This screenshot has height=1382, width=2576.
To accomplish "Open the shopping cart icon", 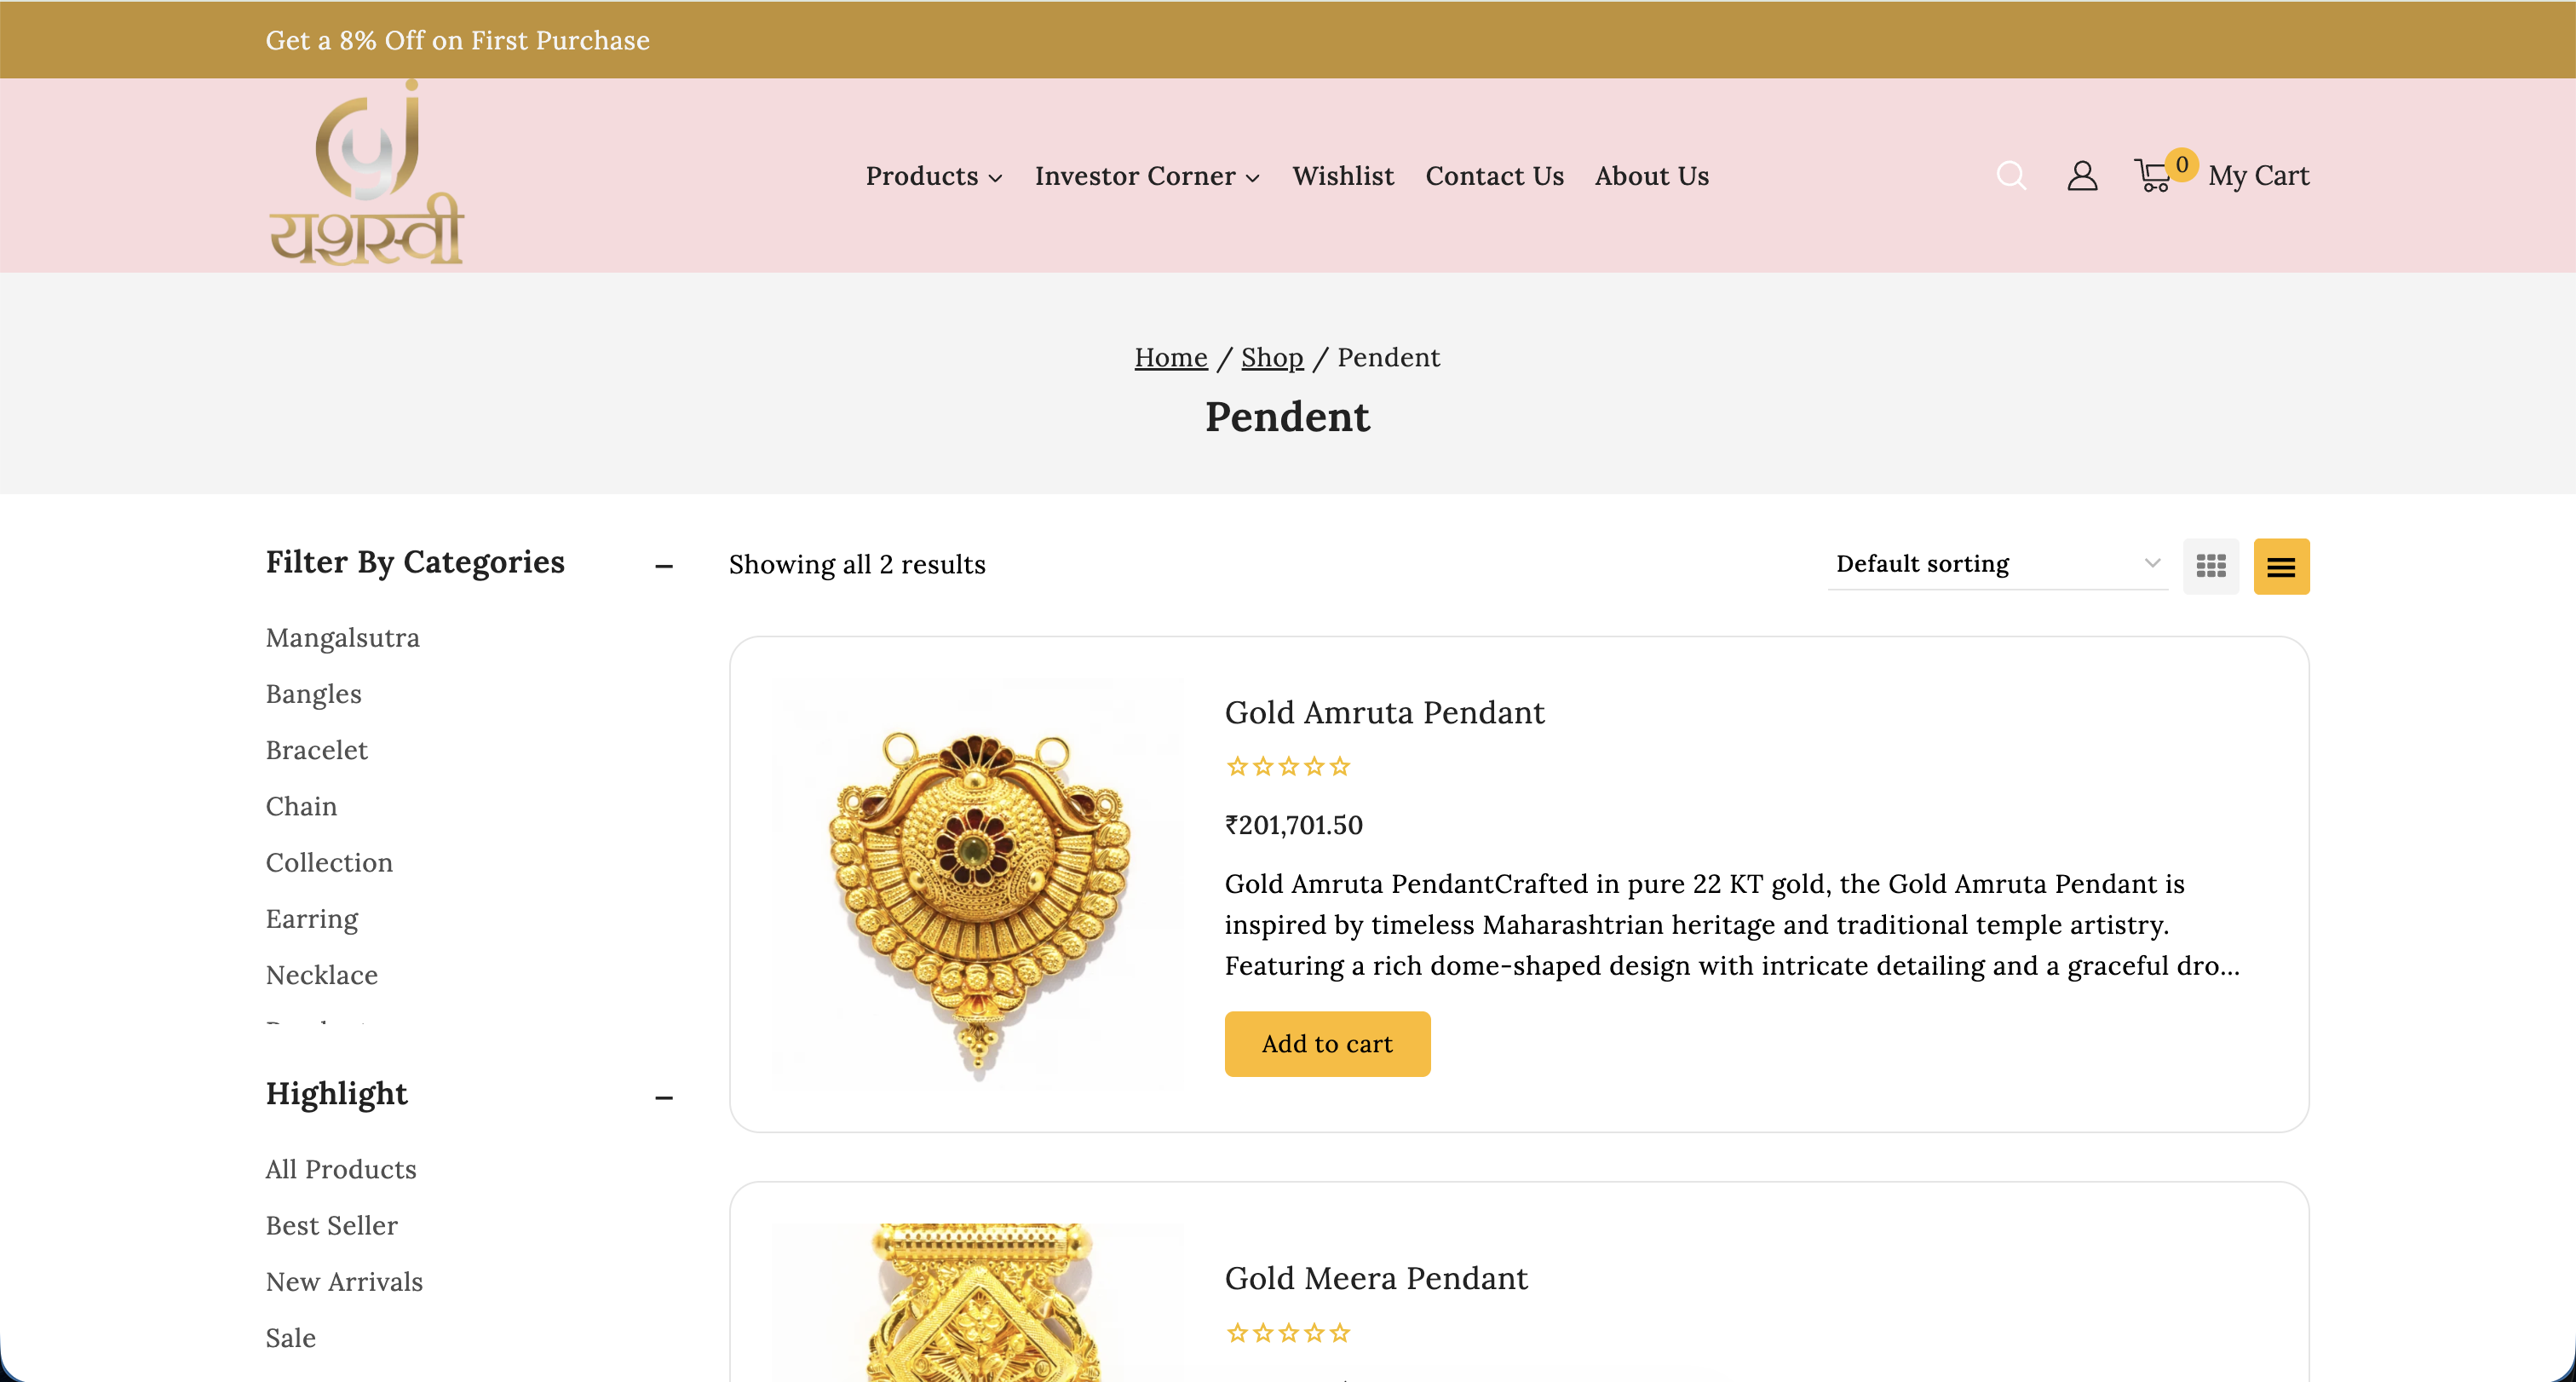I will [2153, 176].
